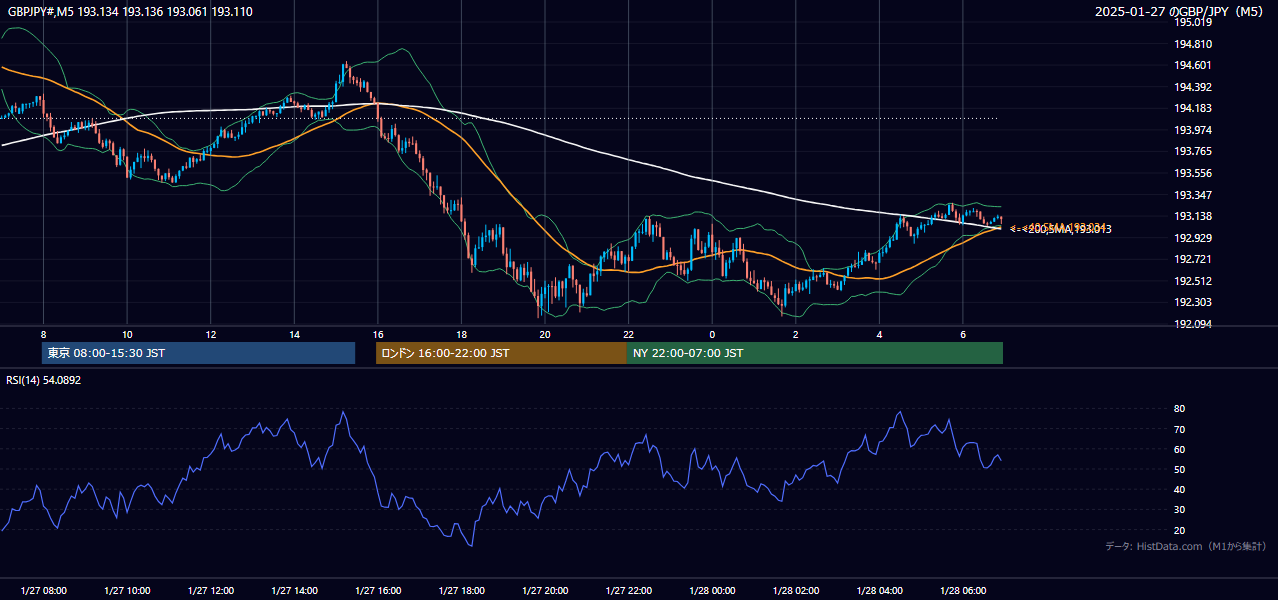Click the 193.556 price axis label
Viewport: 1278px width, 600px height.
pos(1191,173)
